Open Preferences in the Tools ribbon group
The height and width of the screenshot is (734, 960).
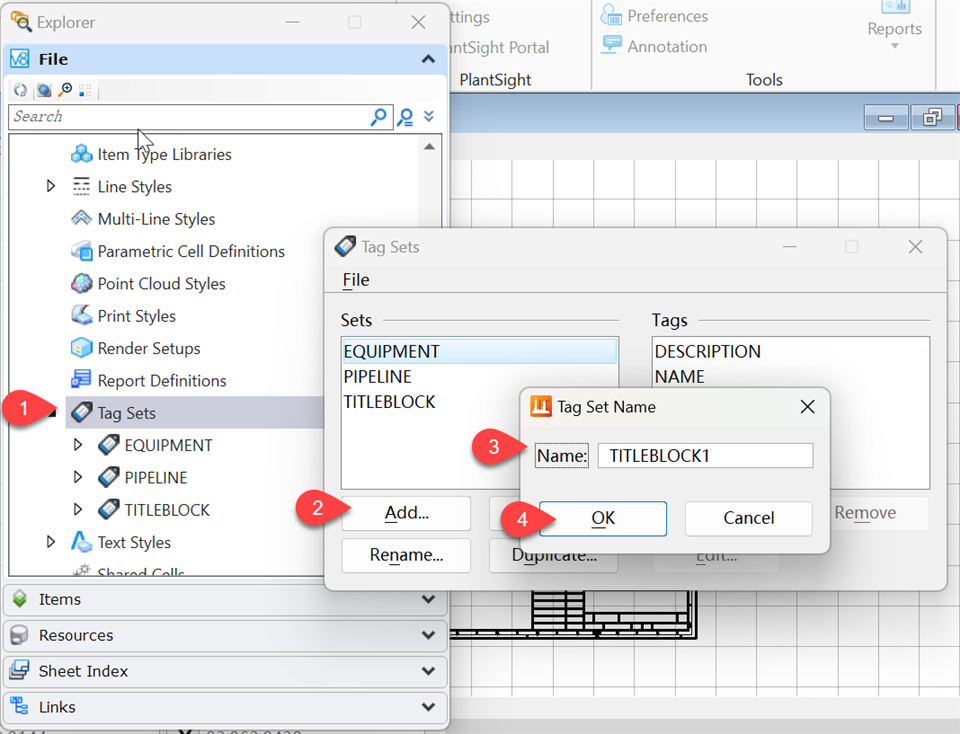[654, 16]
